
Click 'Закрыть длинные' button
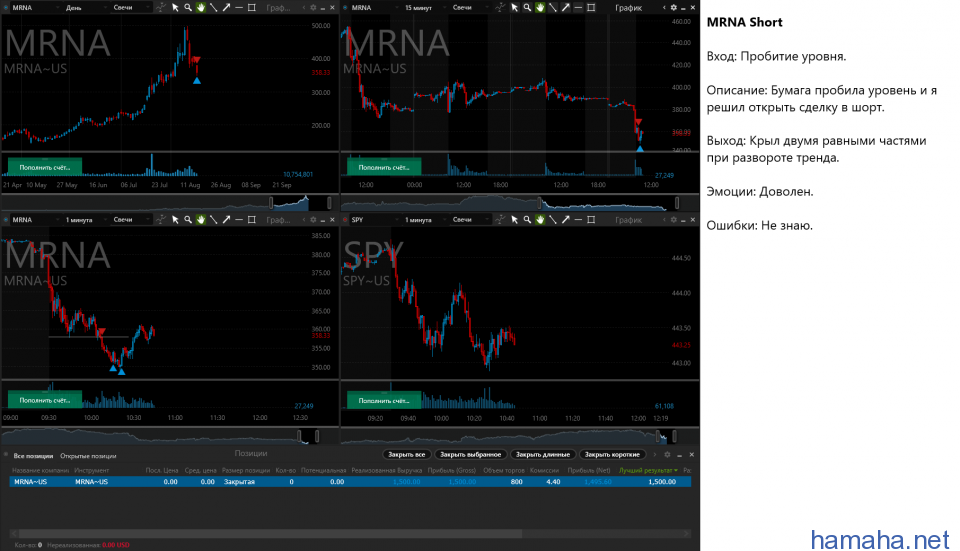542,454
